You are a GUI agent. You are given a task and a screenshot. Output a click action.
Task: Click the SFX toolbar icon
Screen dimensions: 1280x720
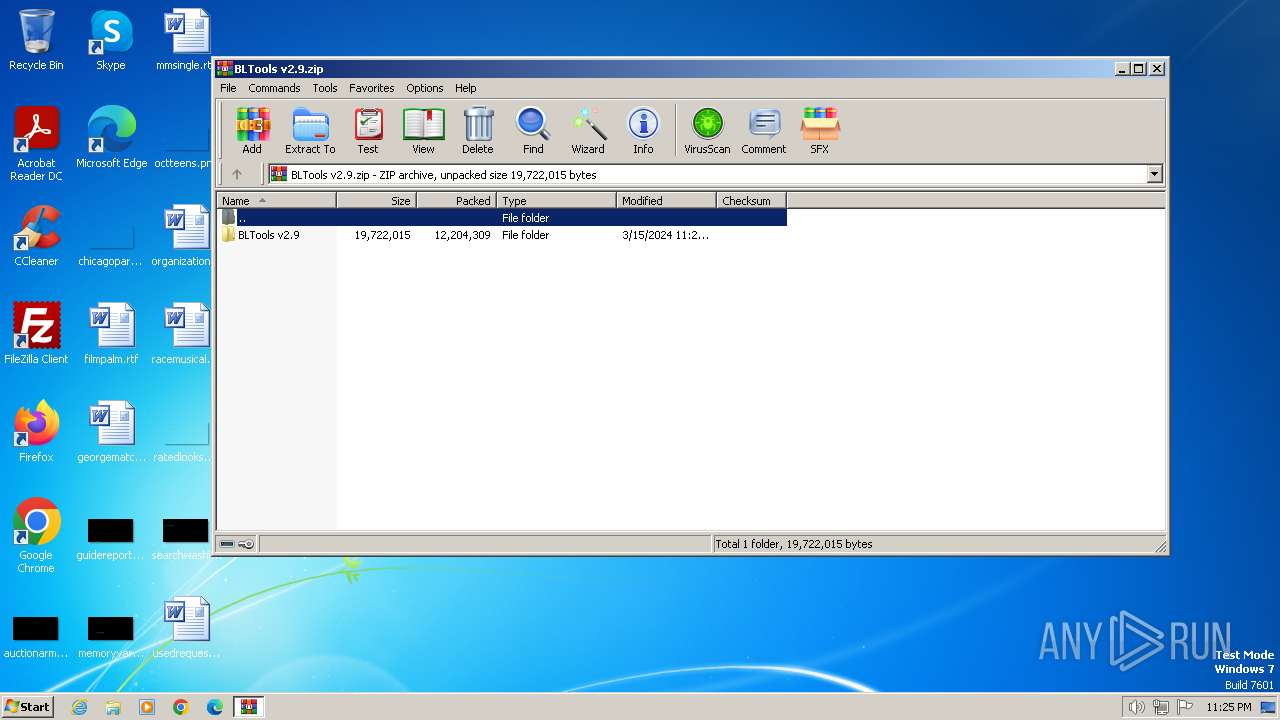[x=819, y=131]
